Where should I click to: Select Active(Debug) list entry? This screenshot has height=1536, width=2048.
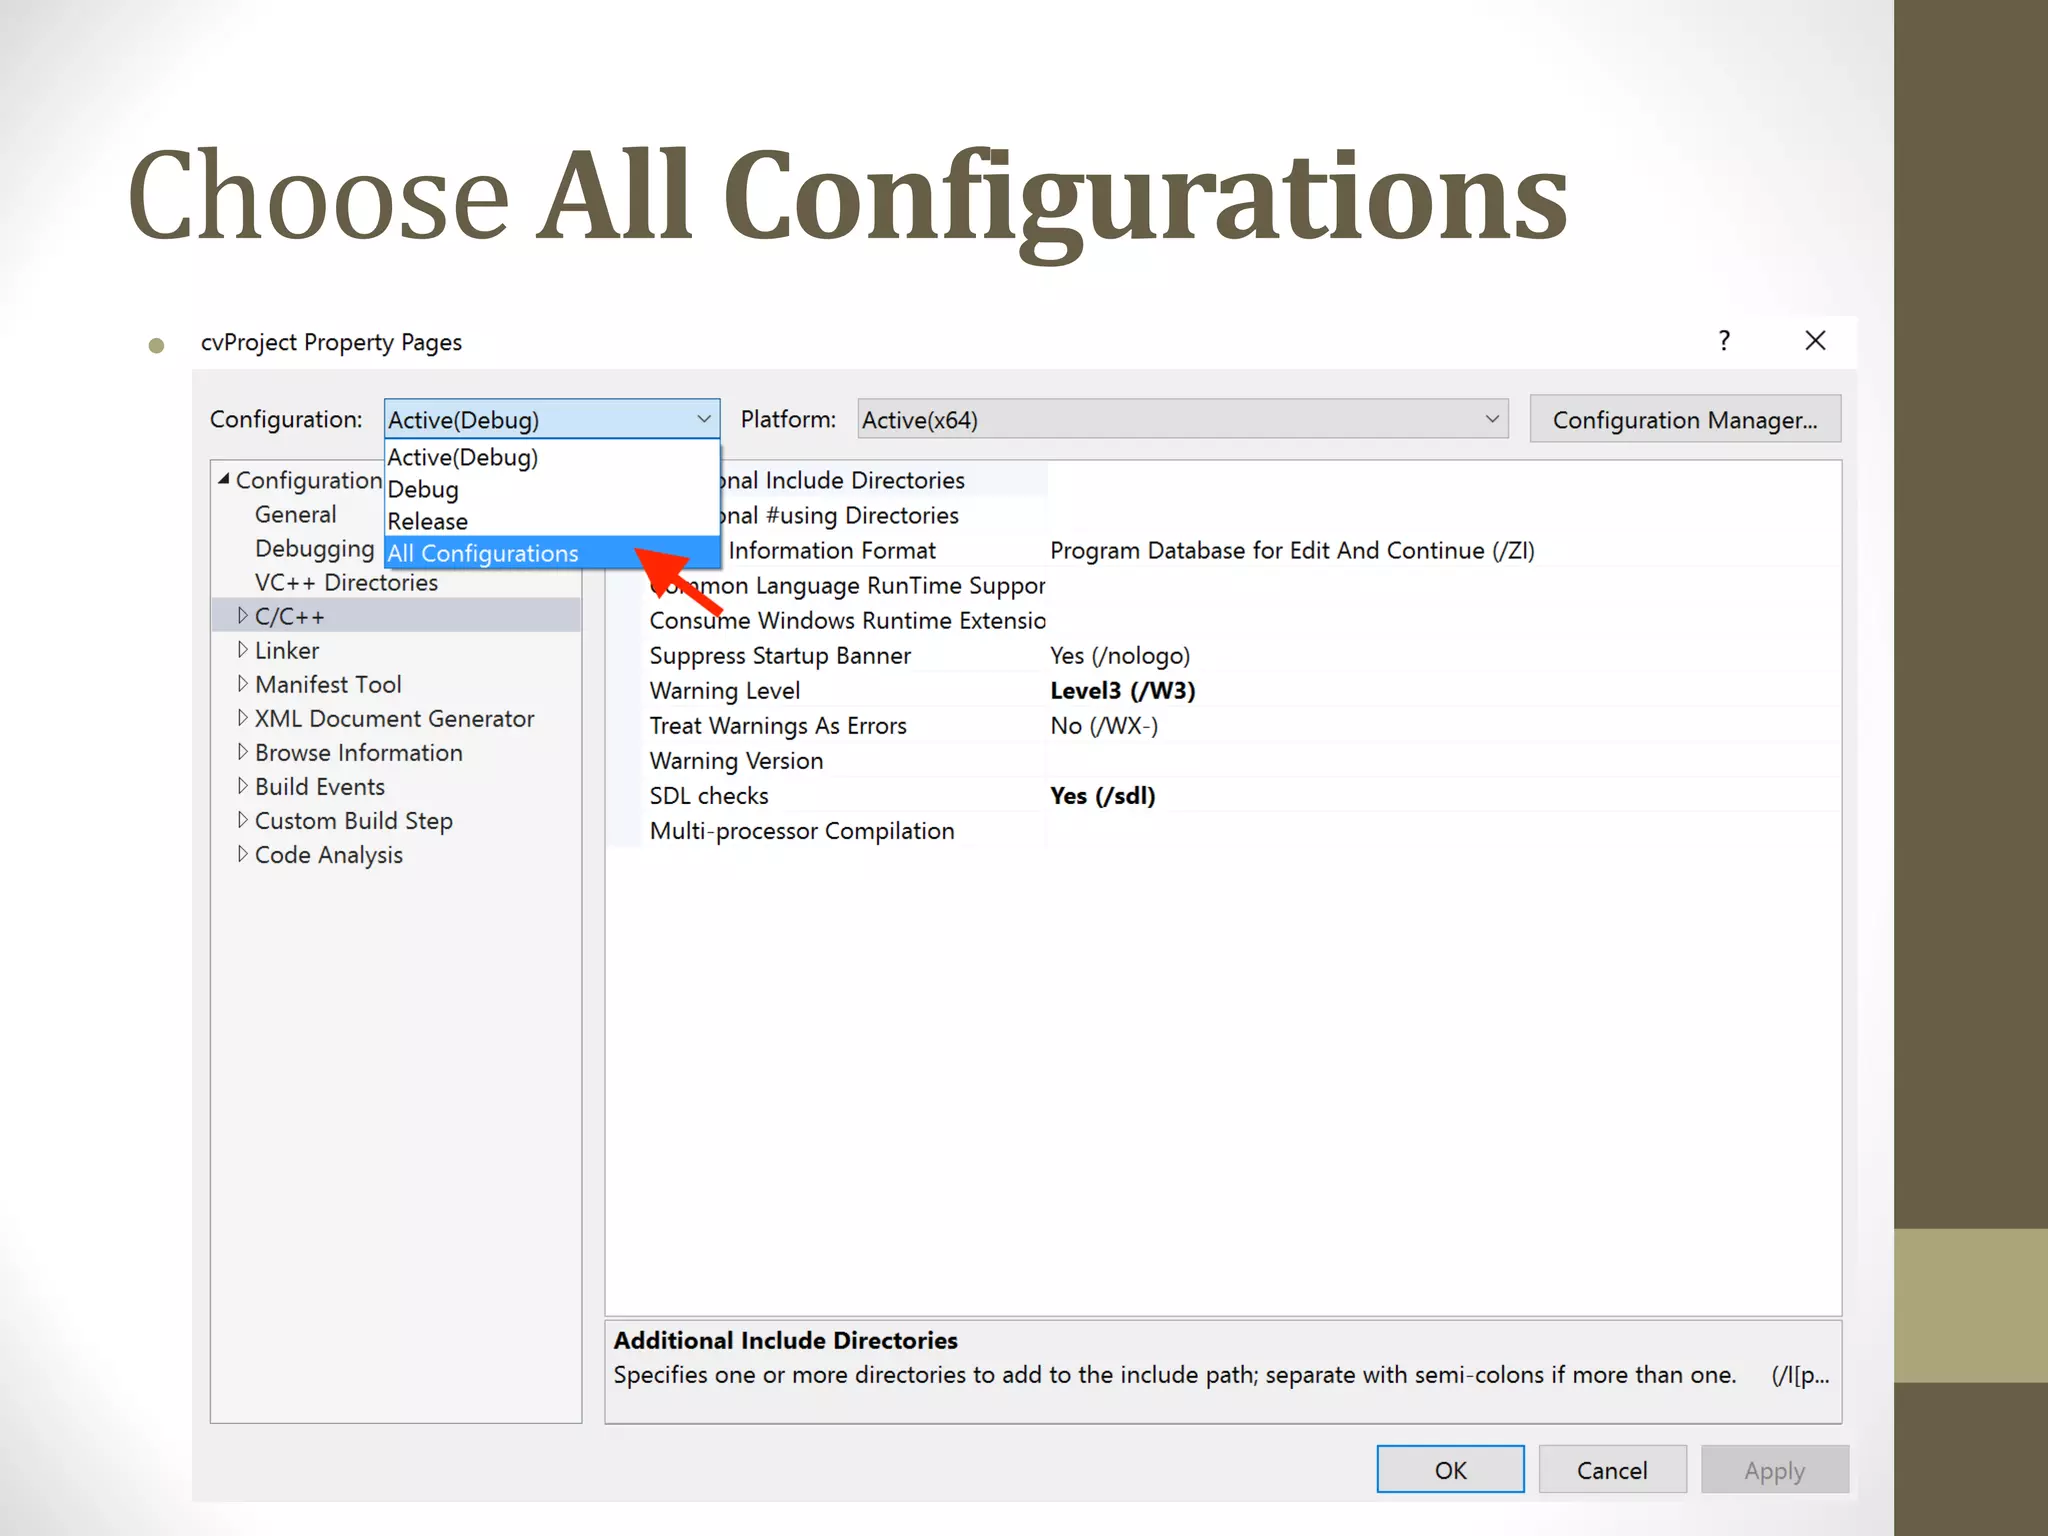[463, 457]
